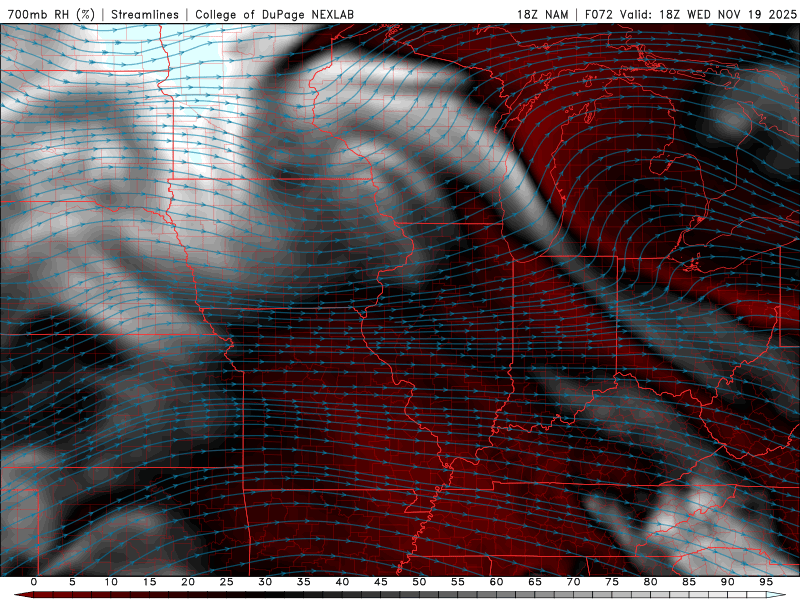Click the colorbar label 70
Screen dimensions: 800x600
(573, 582)
